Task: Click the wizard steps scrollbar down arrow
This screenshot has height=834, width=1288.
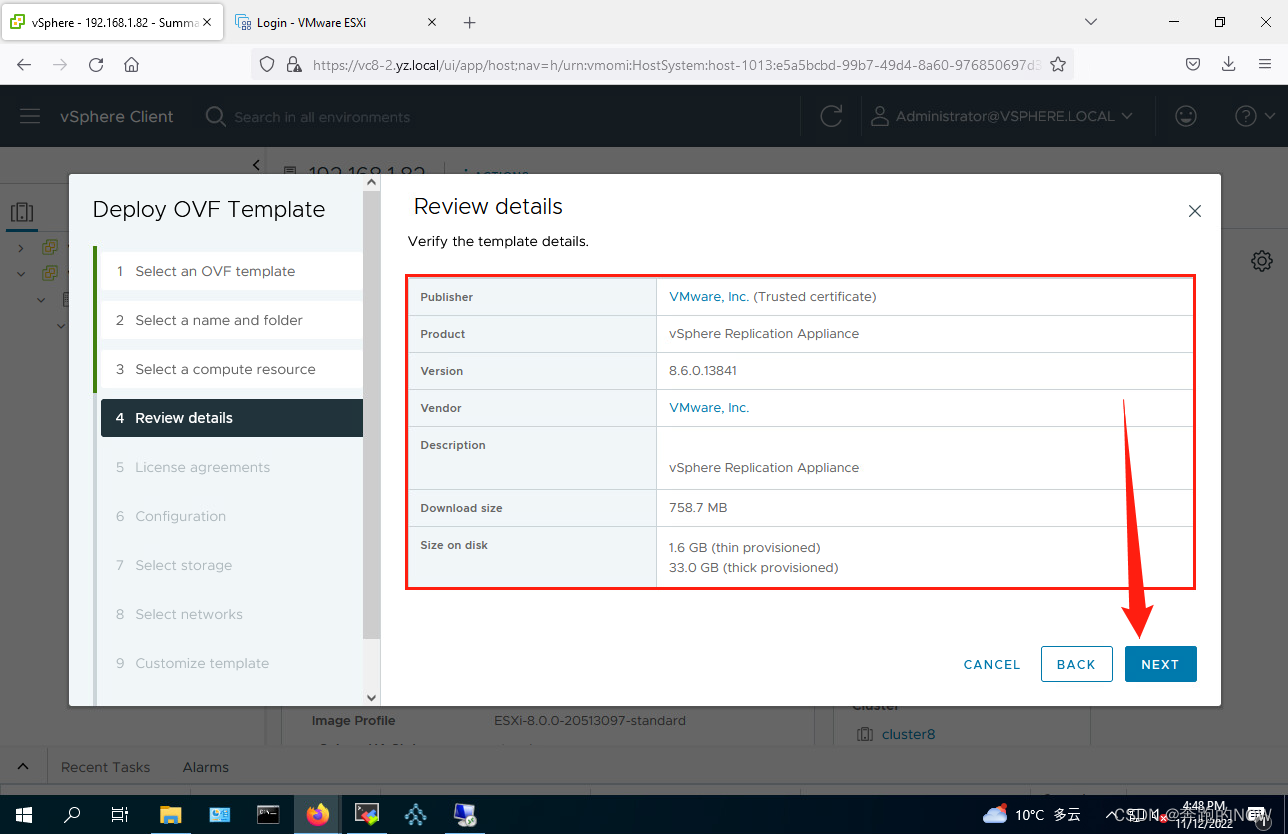Action: 372,697
